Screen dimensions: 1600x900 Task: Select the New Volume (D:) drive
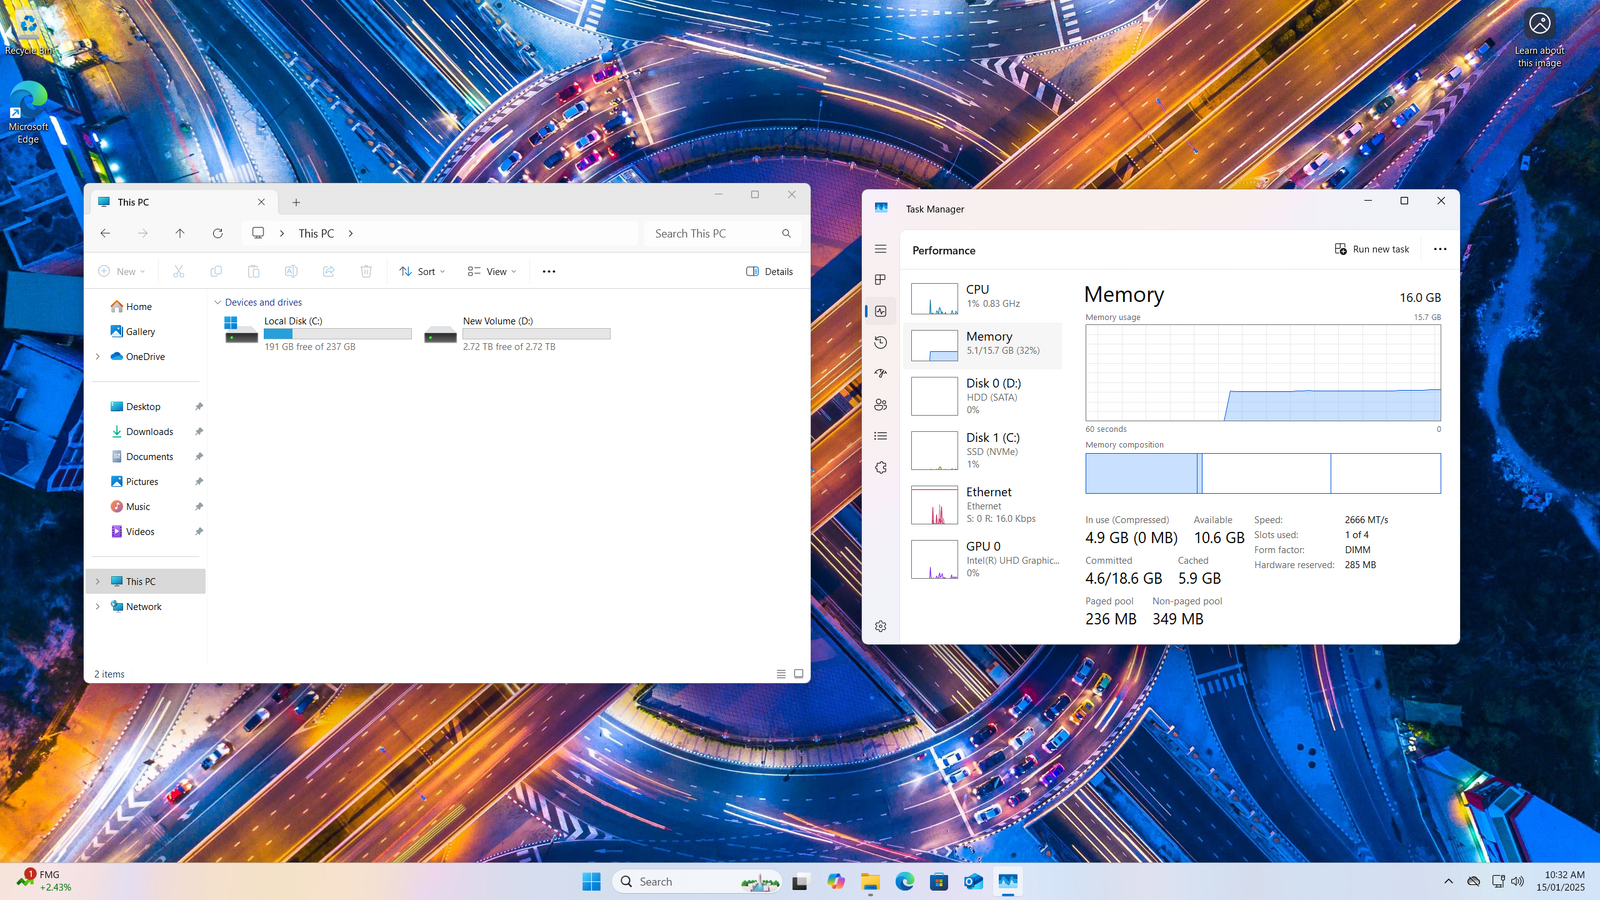(516, 333)
